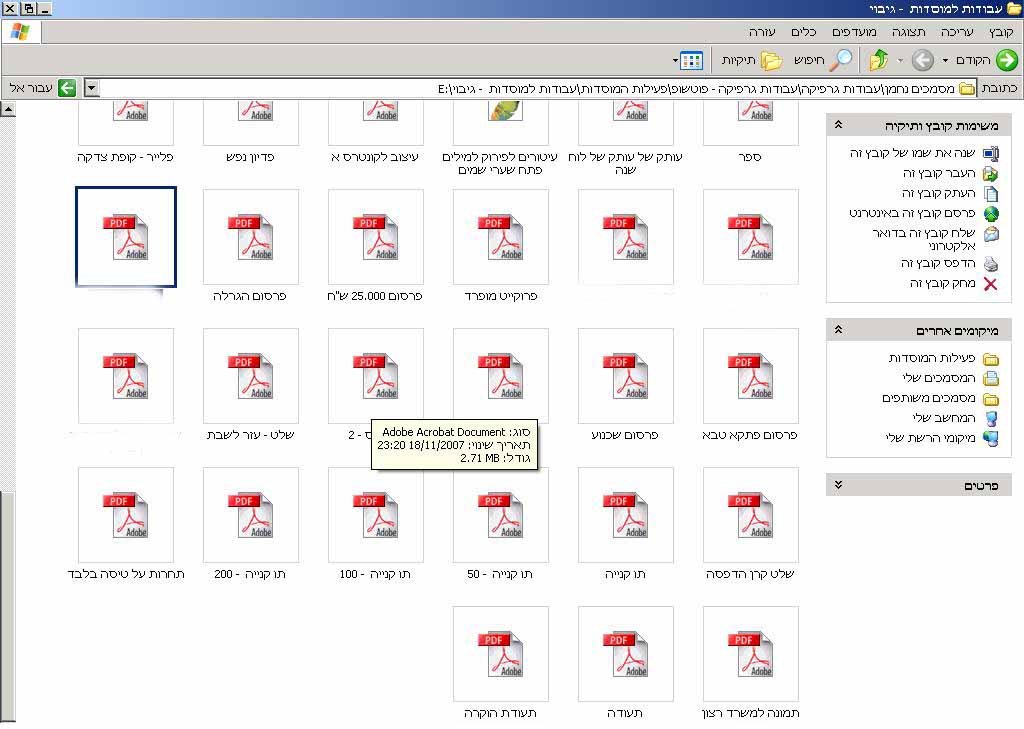The image size is (1024, 729).
Task: Select PDF file תעודה
Action: click(x=626, y=655)
